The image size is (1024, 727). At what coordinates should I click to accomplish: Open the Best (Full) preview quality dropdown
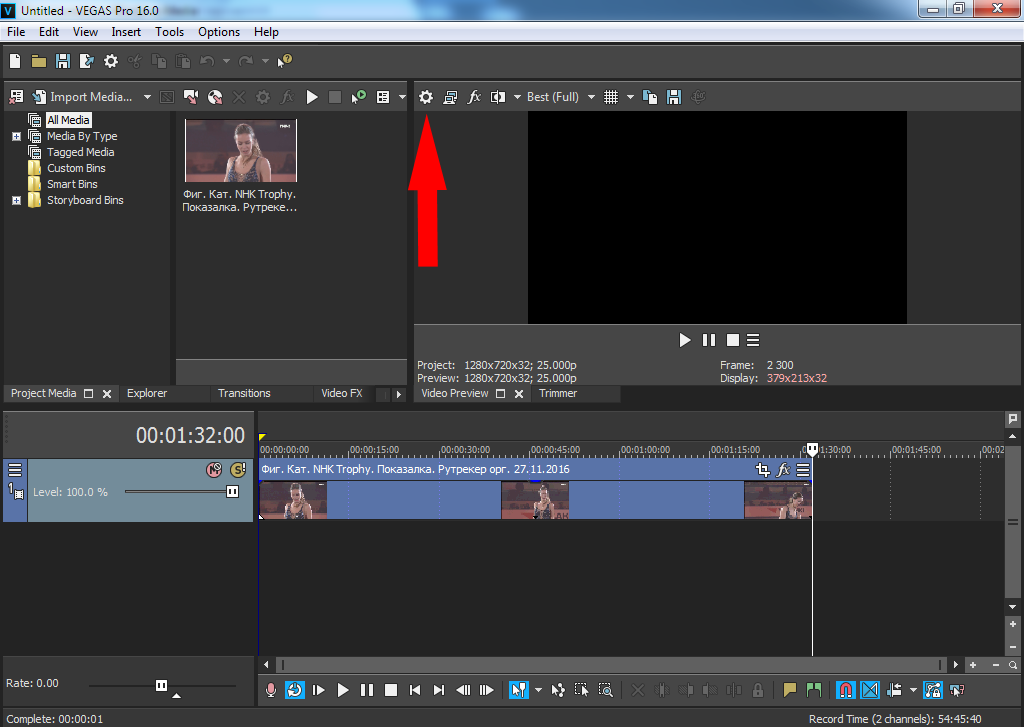[x=560, y=97]
